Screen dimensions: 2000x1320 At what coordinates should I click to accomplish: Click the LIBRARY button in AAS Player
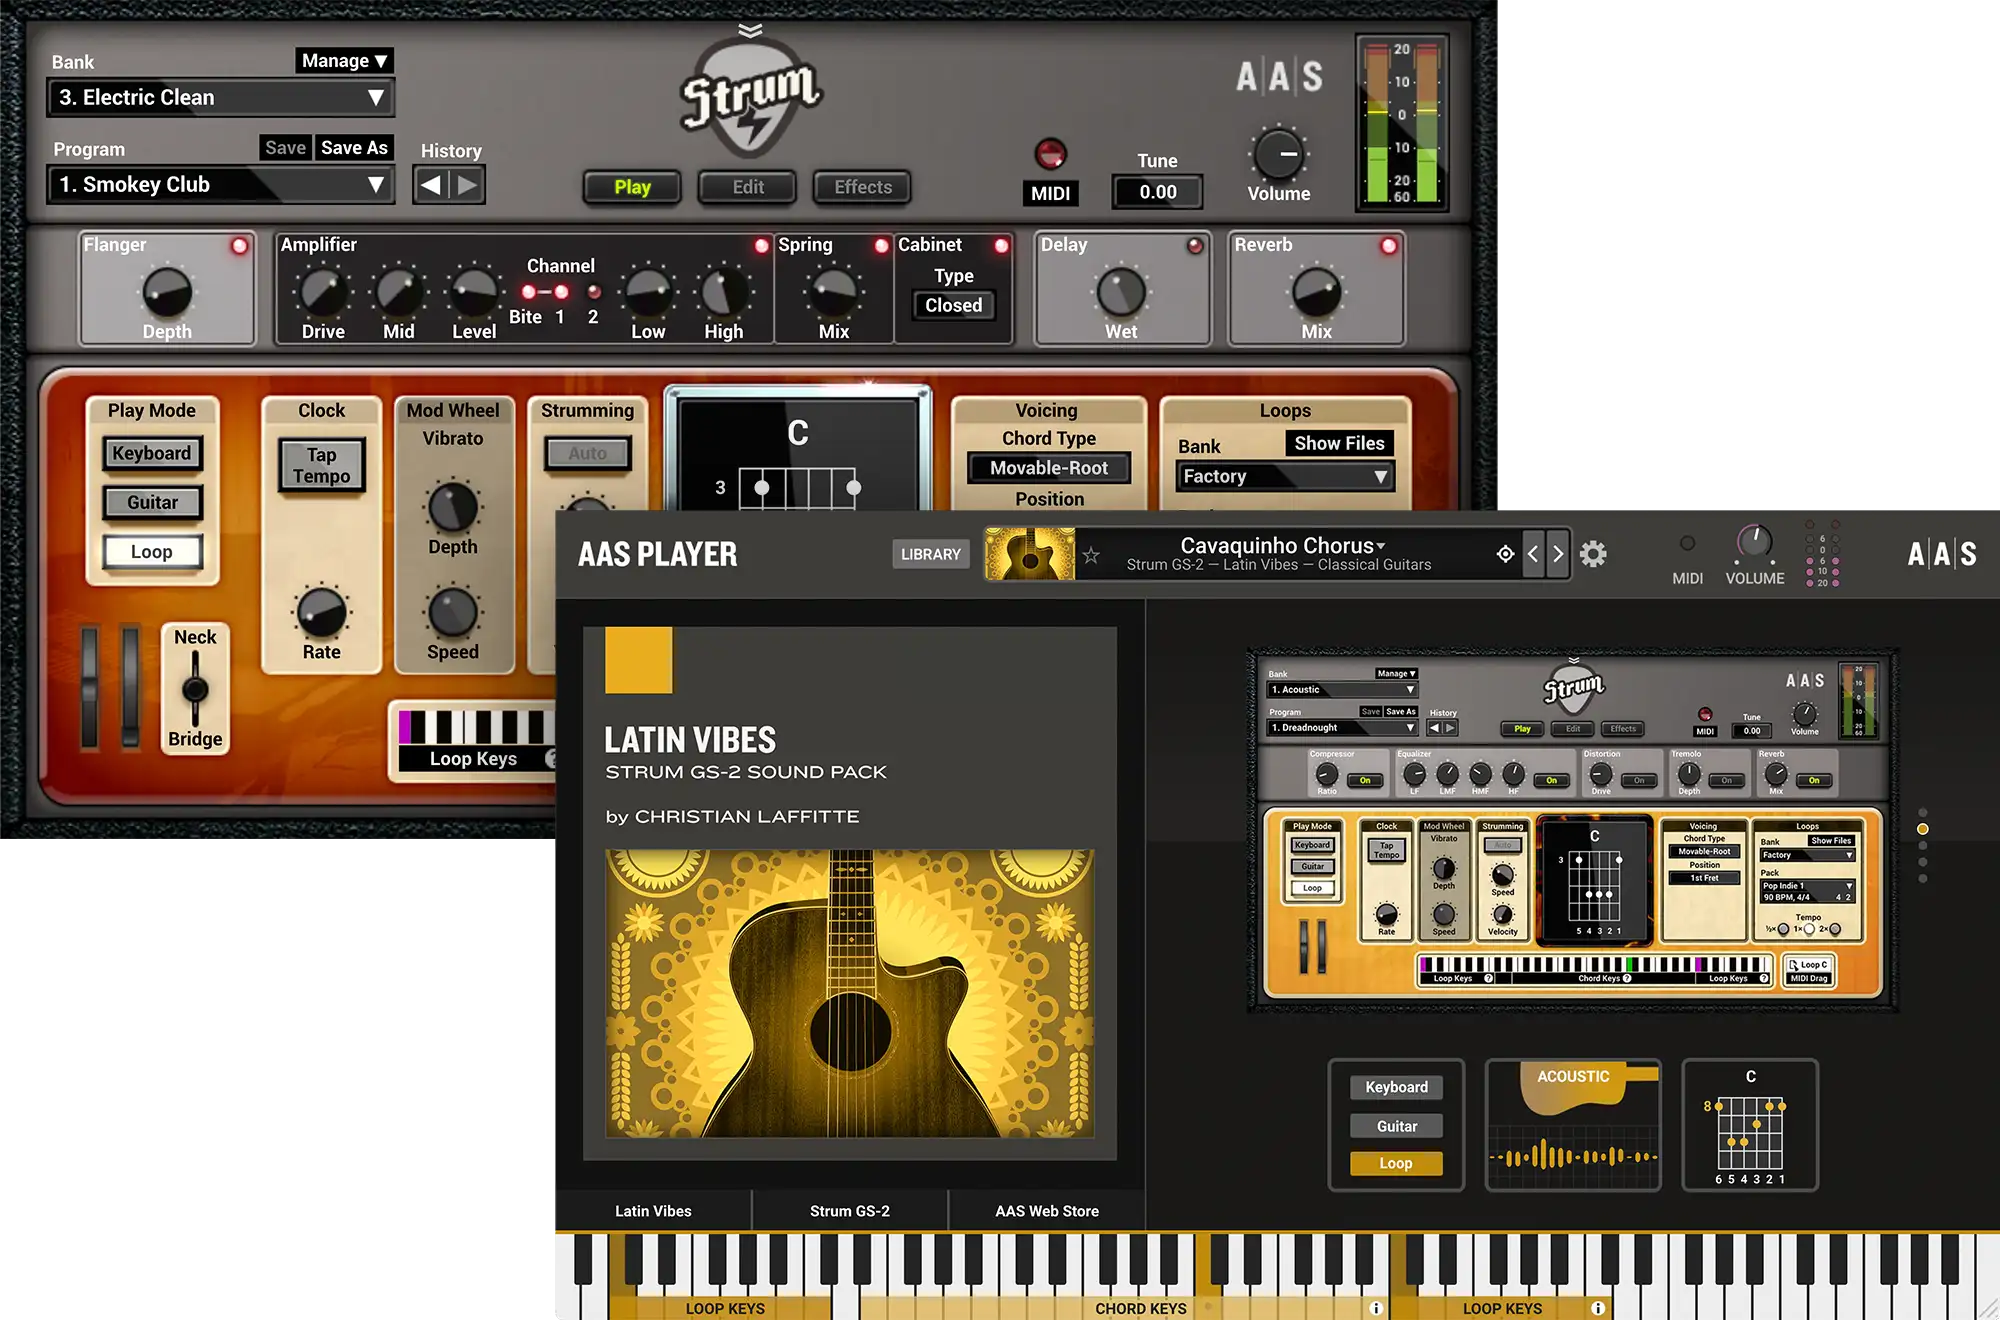pyautogui.click(x=930, y=554)
